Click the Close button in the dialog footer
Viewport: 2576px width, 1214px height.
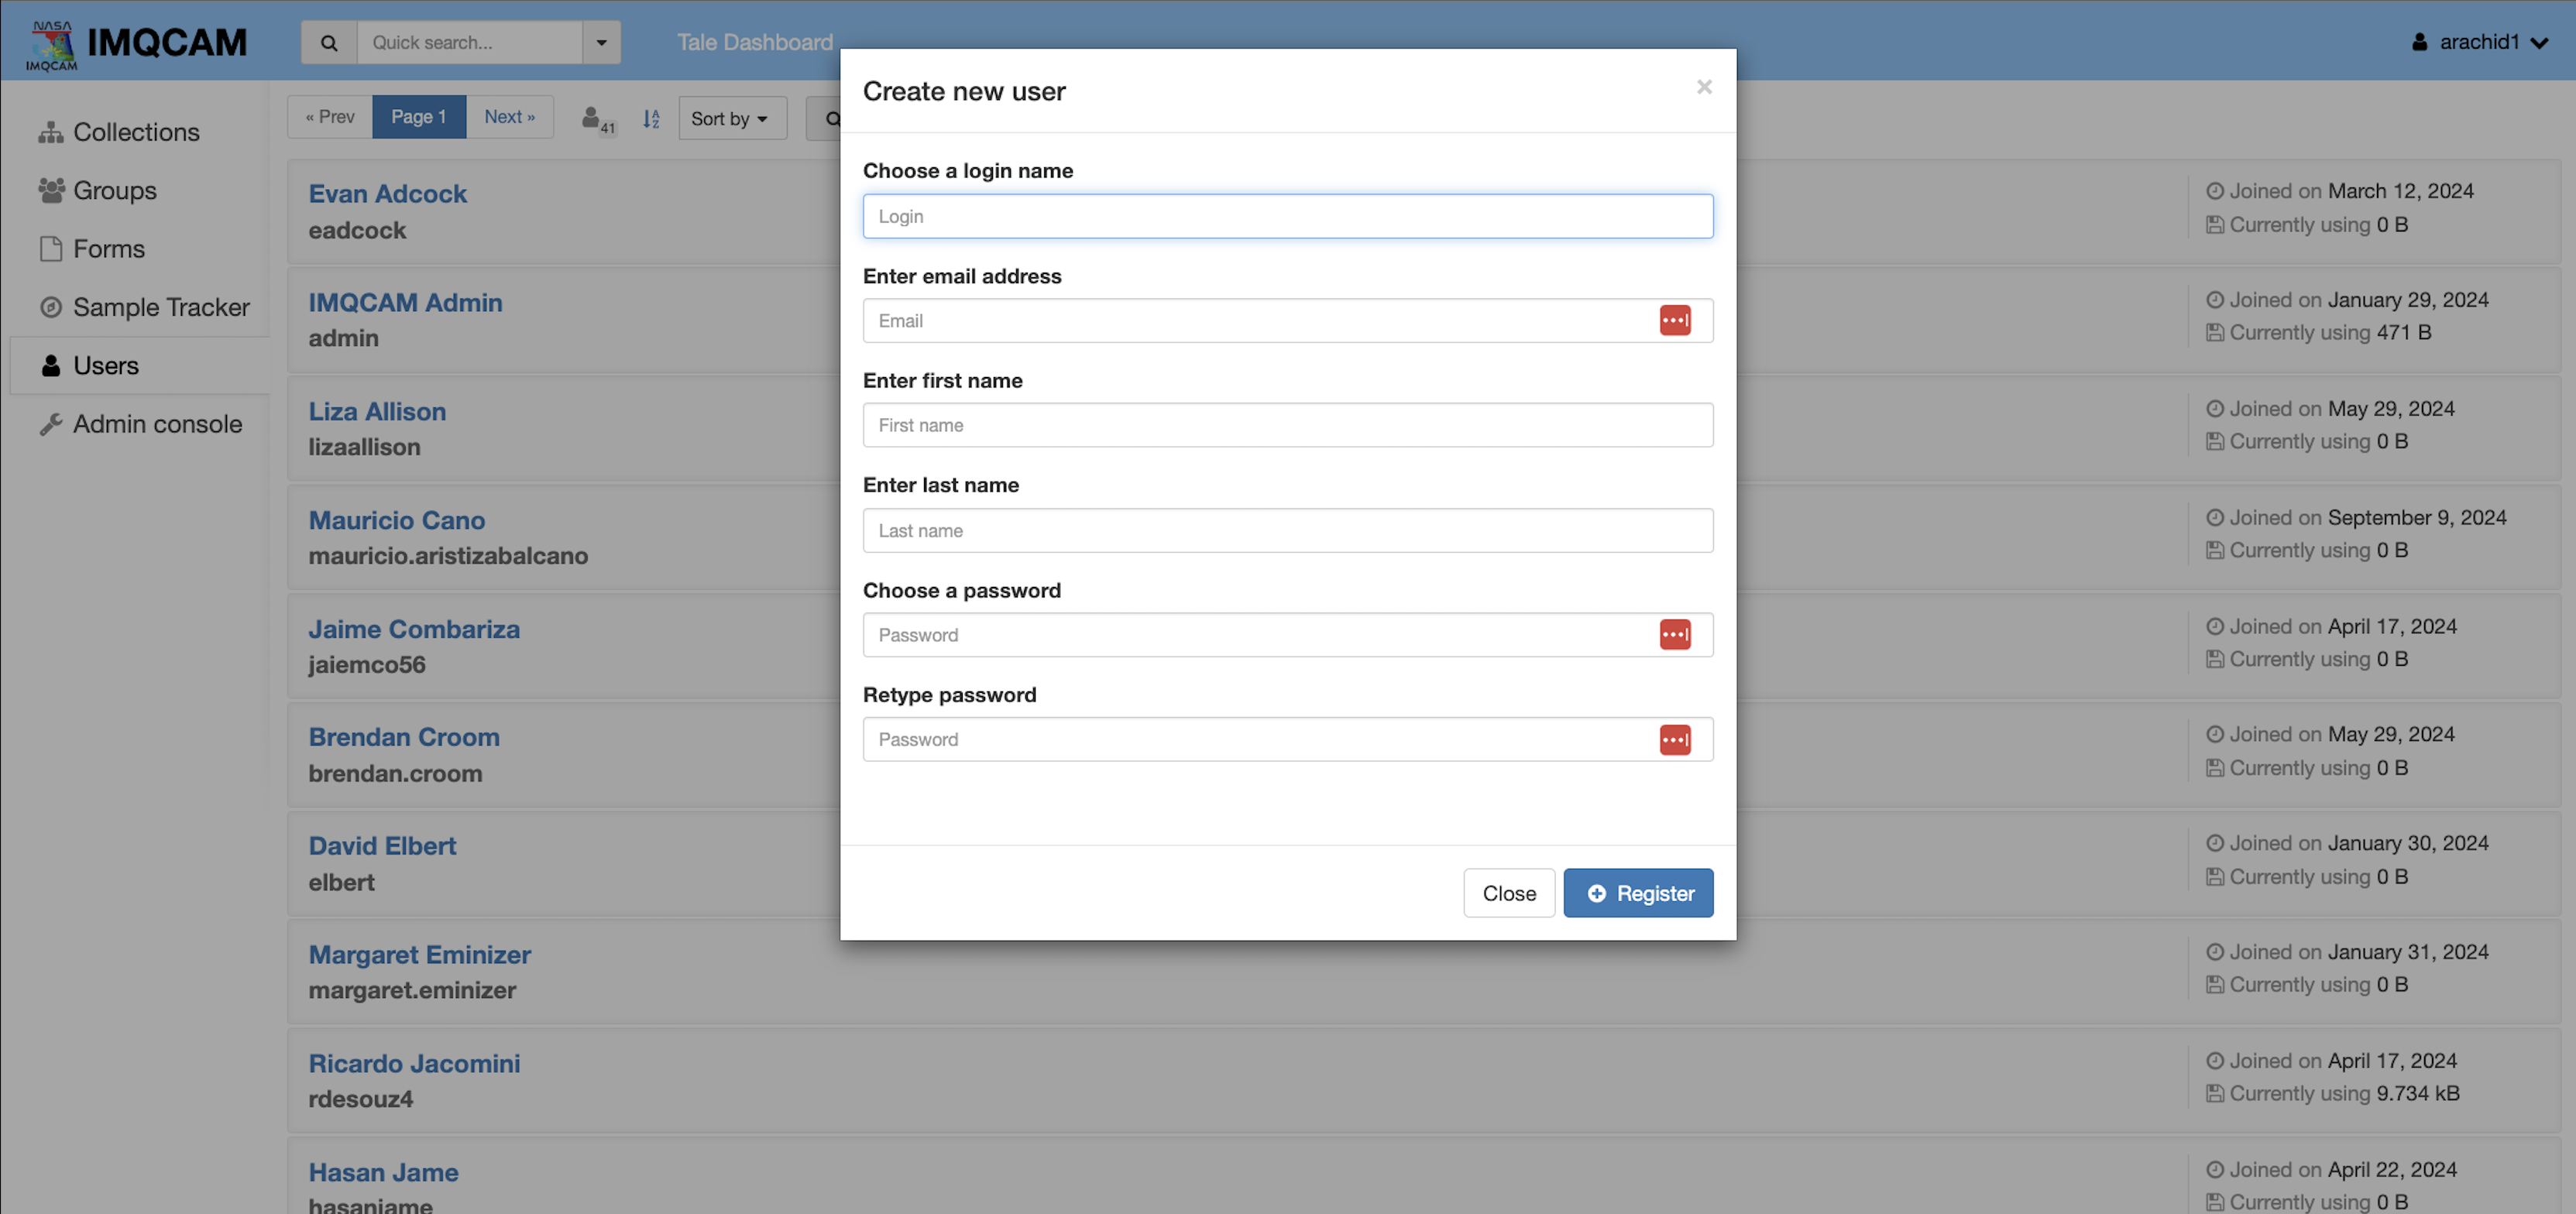pyautogui.click(x=1509, y=893)
